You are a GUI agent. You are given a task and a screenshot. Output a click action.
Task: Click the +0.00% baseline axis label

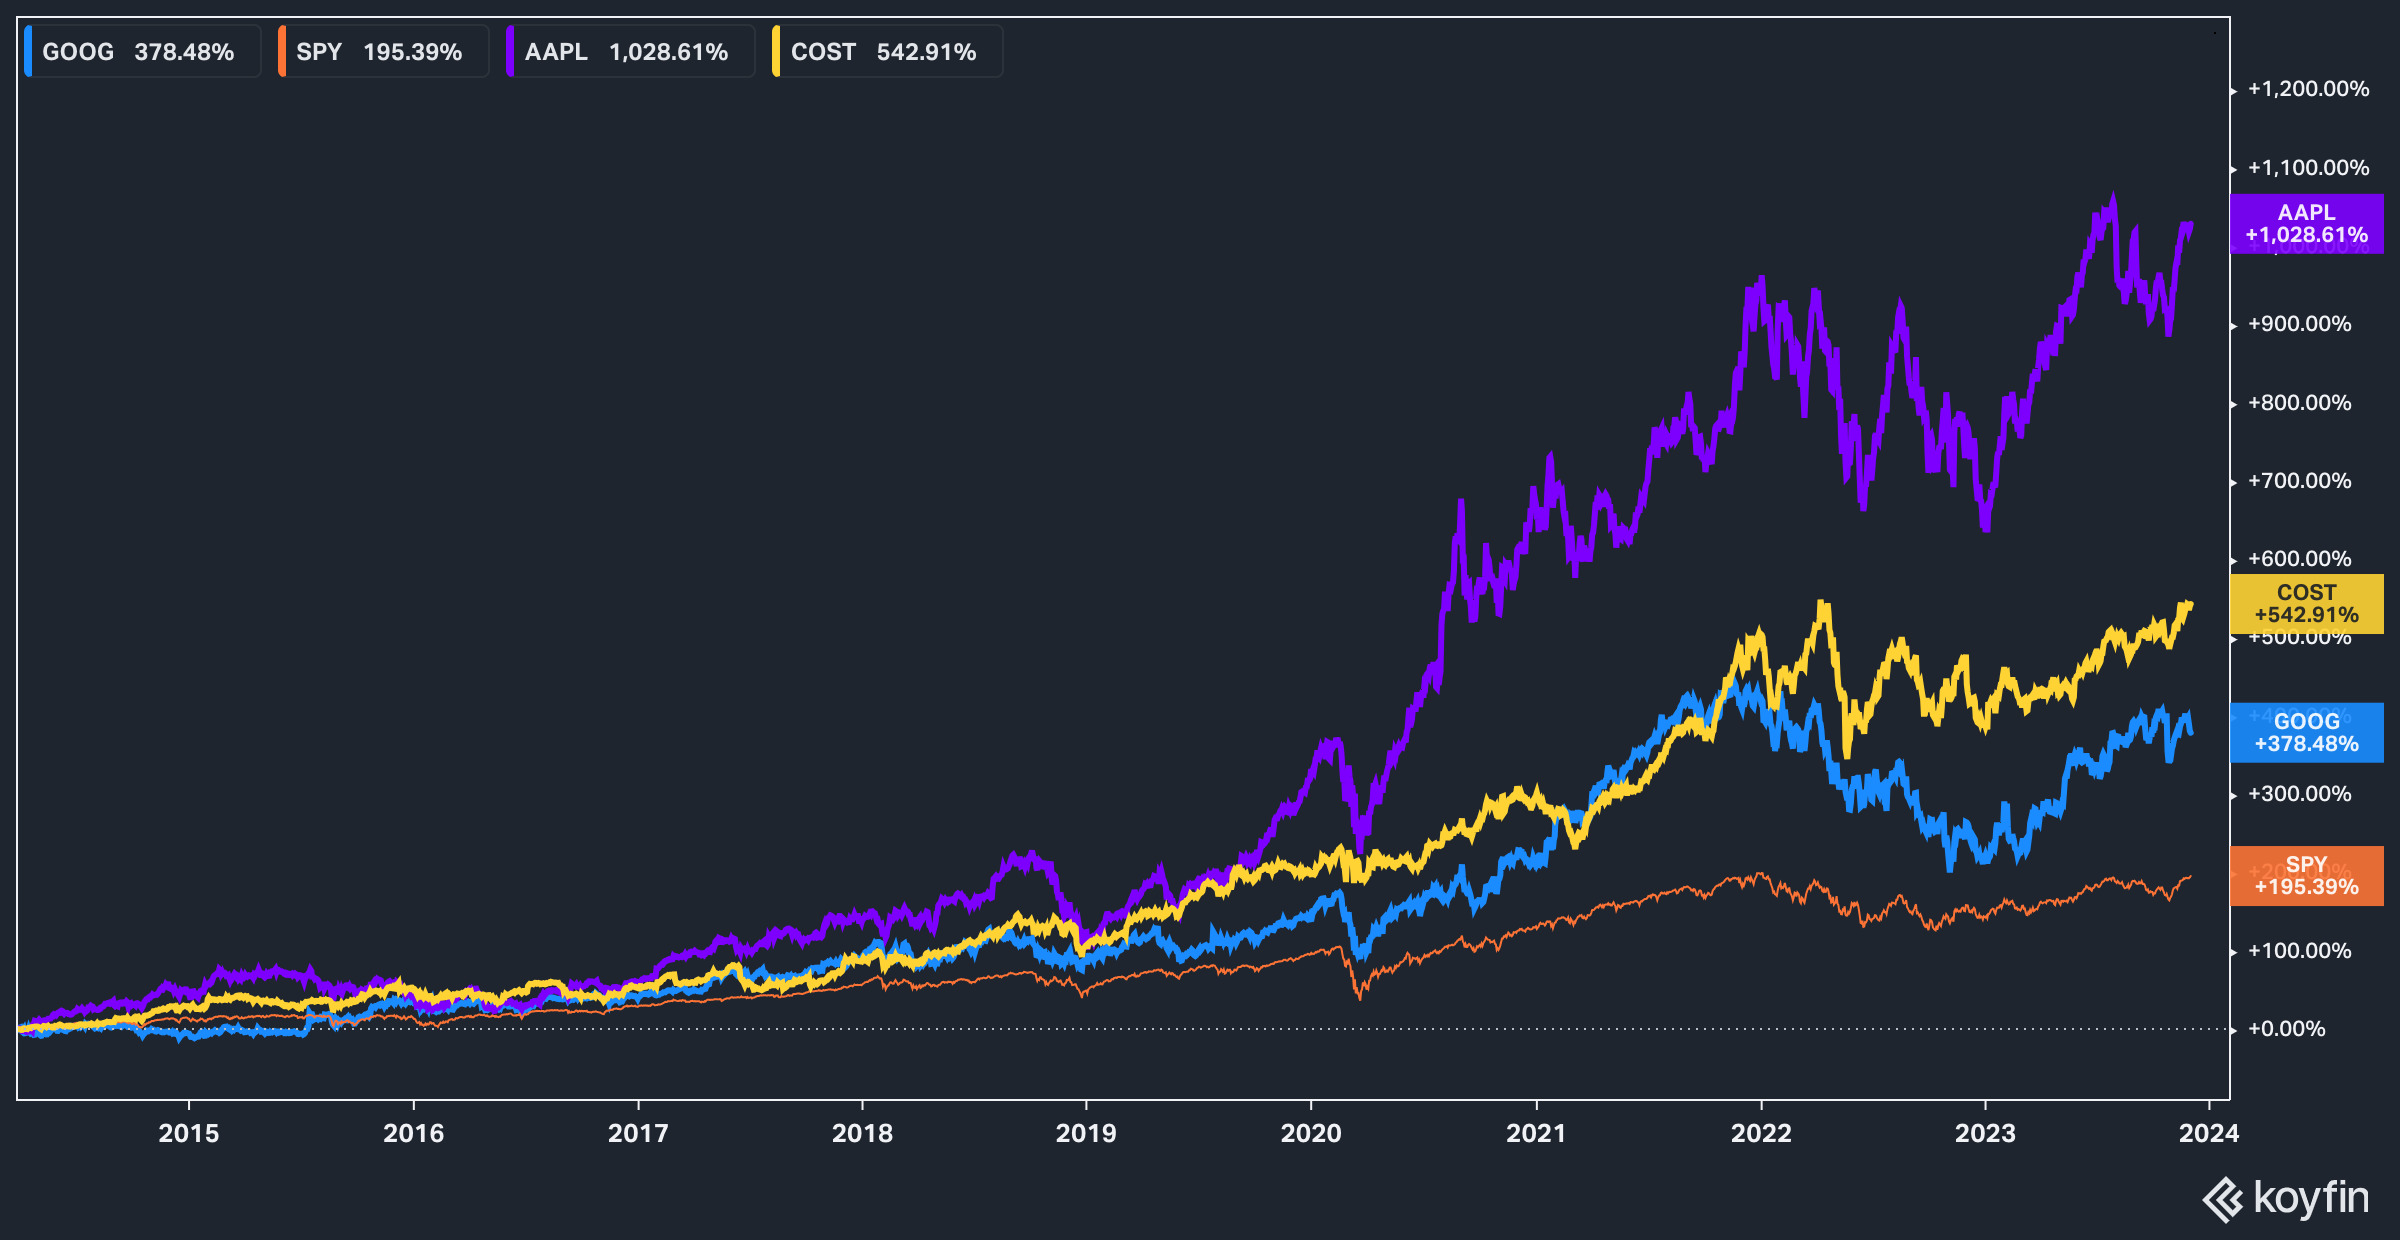2286,1029
